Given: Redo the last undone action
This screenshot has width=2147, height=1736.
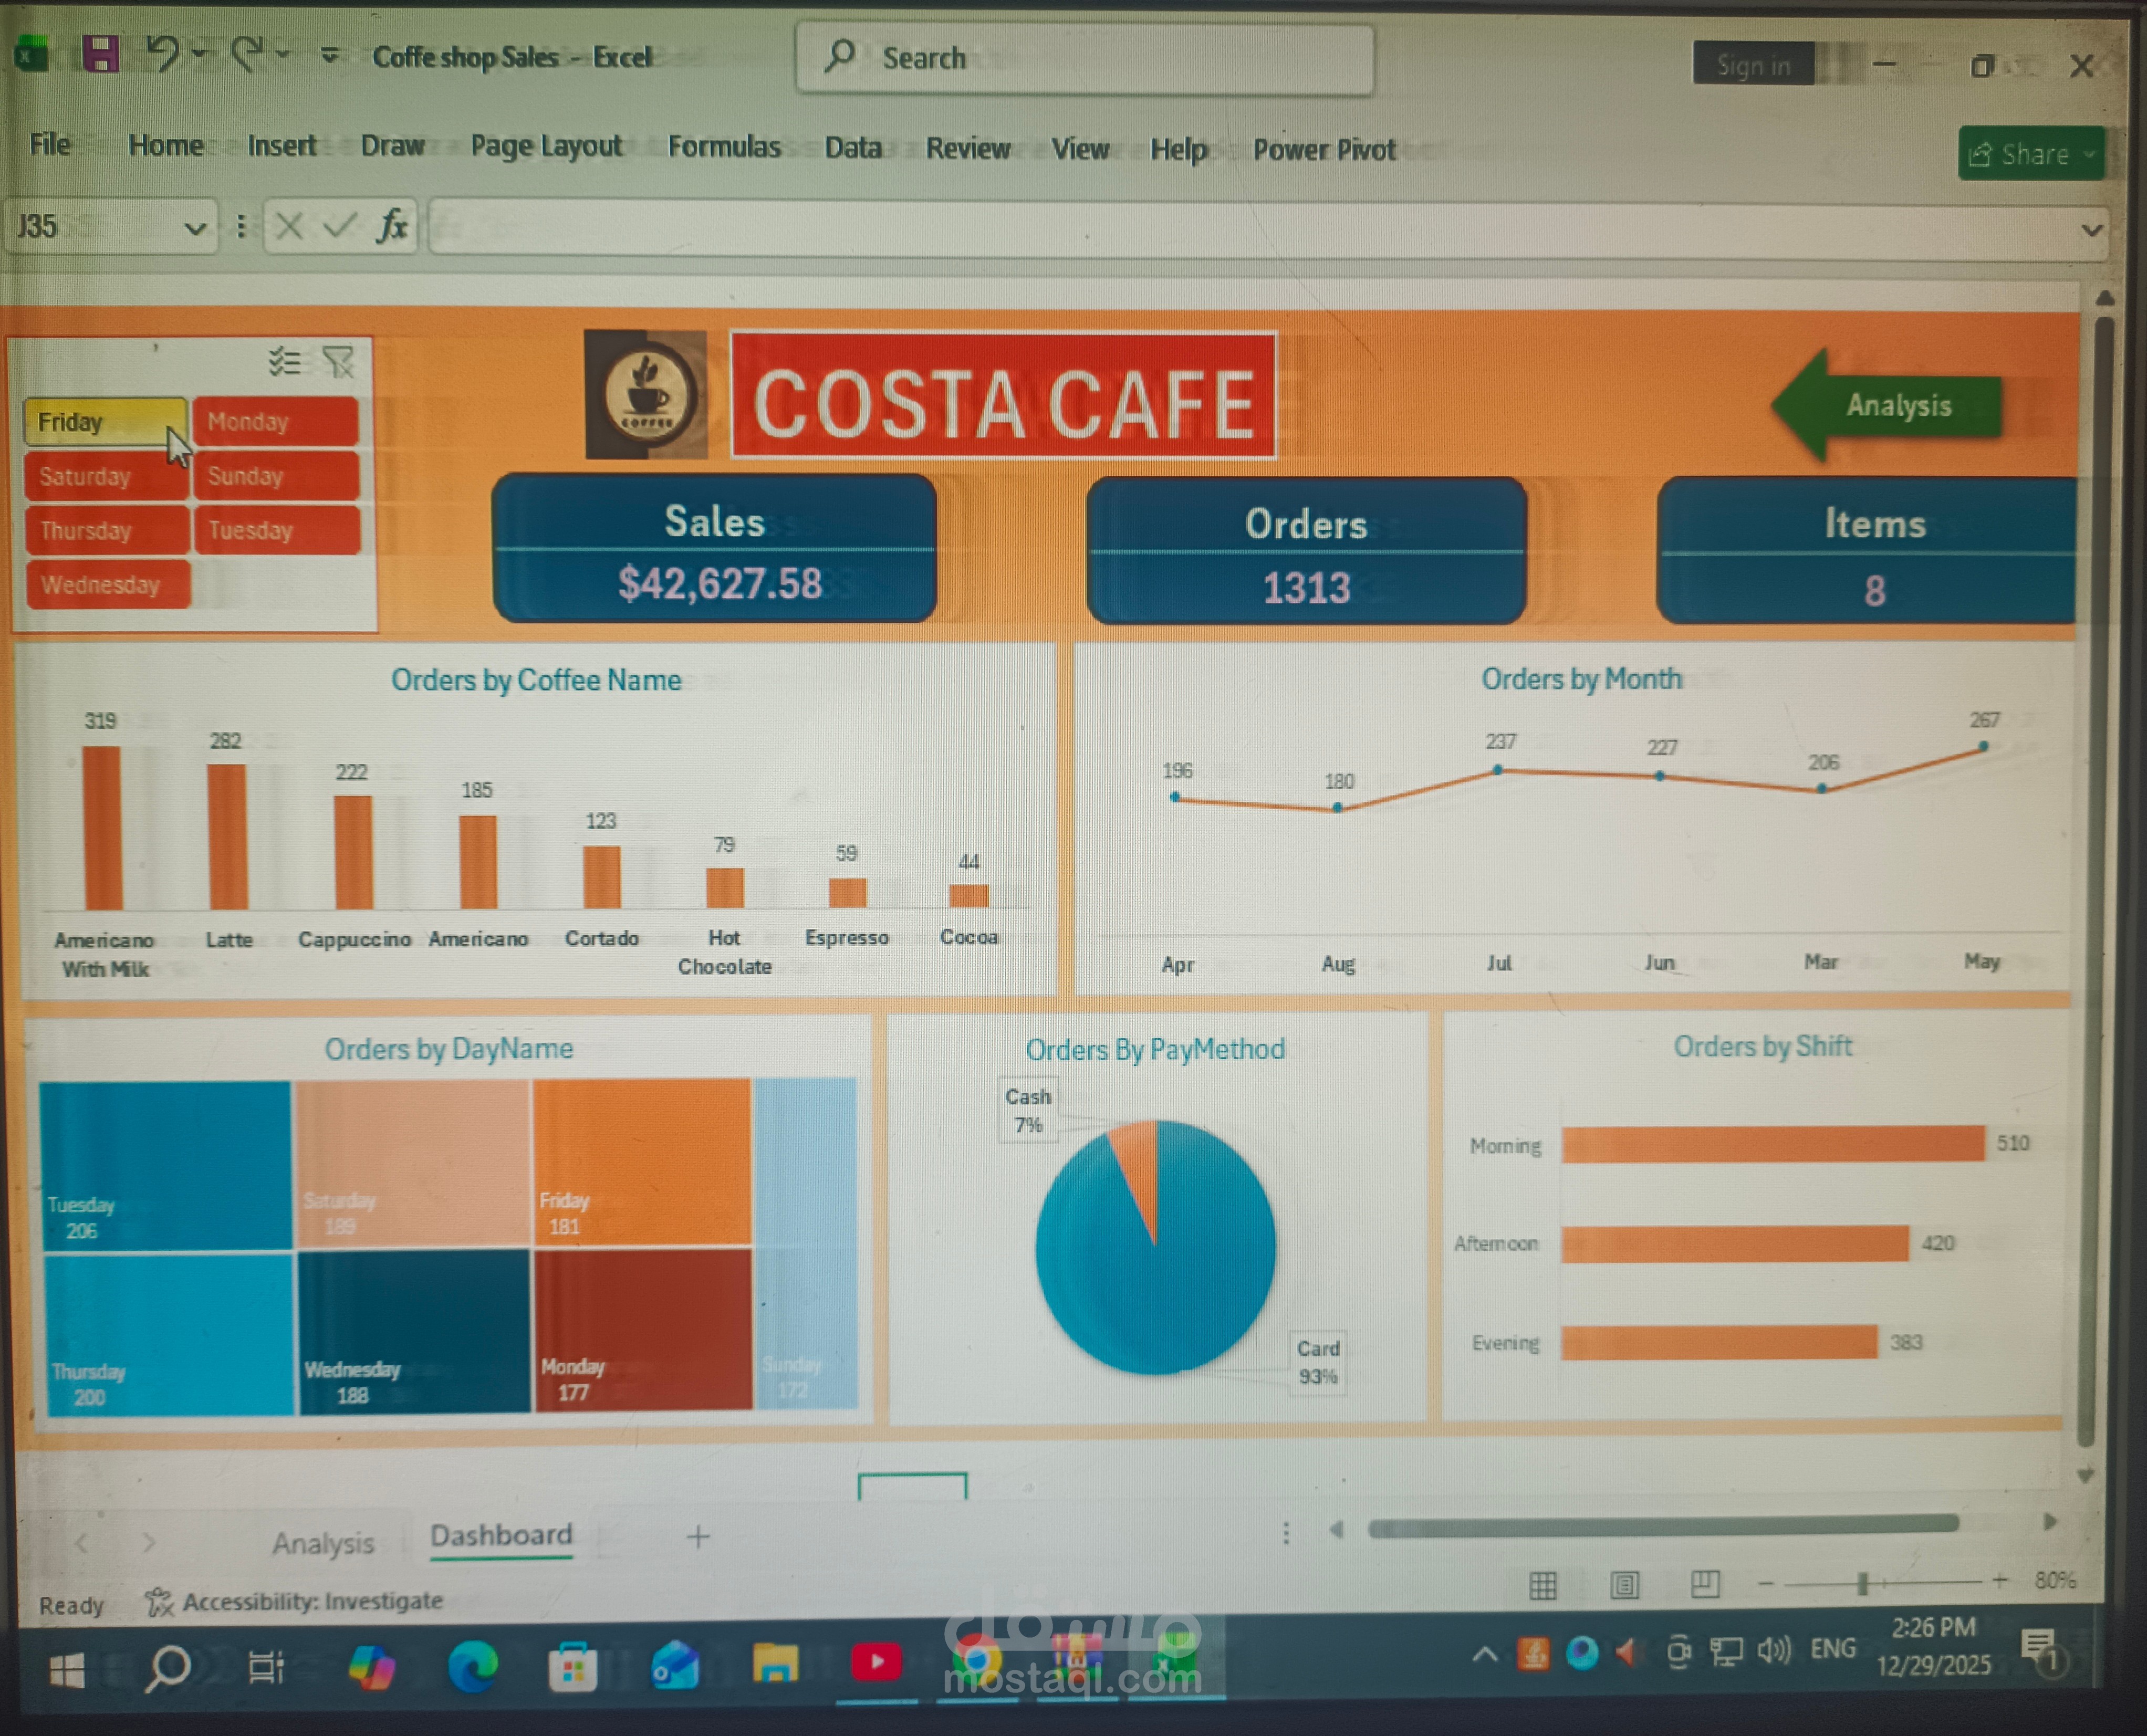Looking at the screenshot, I should coord(247,54).
